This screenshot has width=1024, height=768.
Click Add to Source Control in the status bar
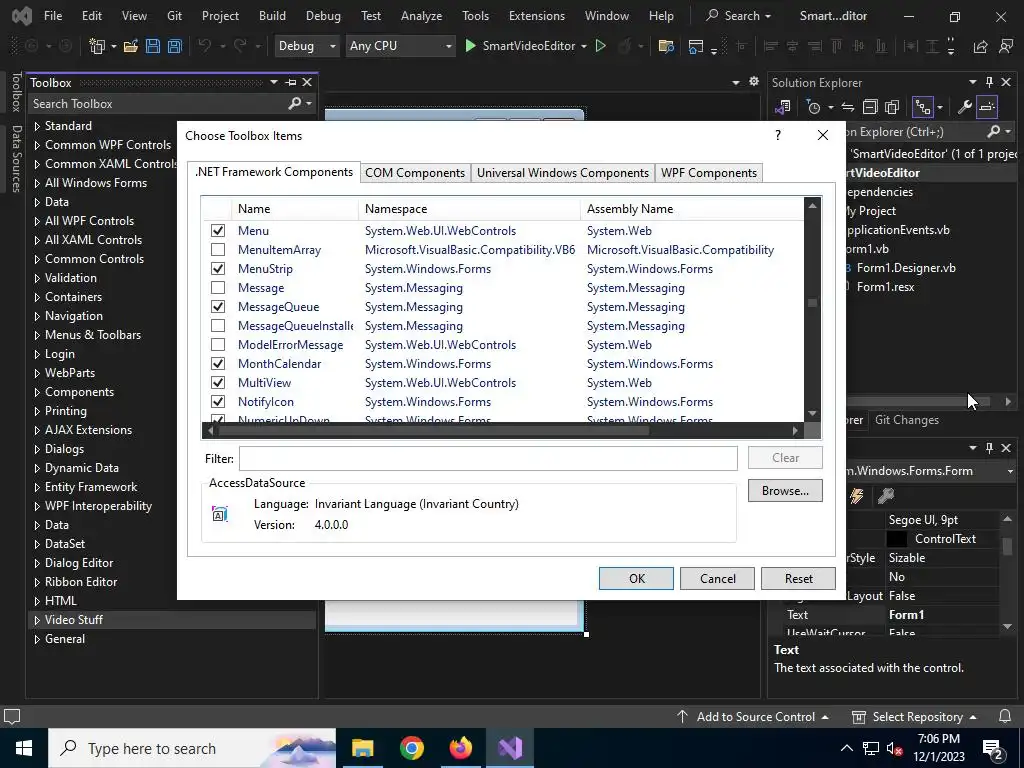[752, 716]
